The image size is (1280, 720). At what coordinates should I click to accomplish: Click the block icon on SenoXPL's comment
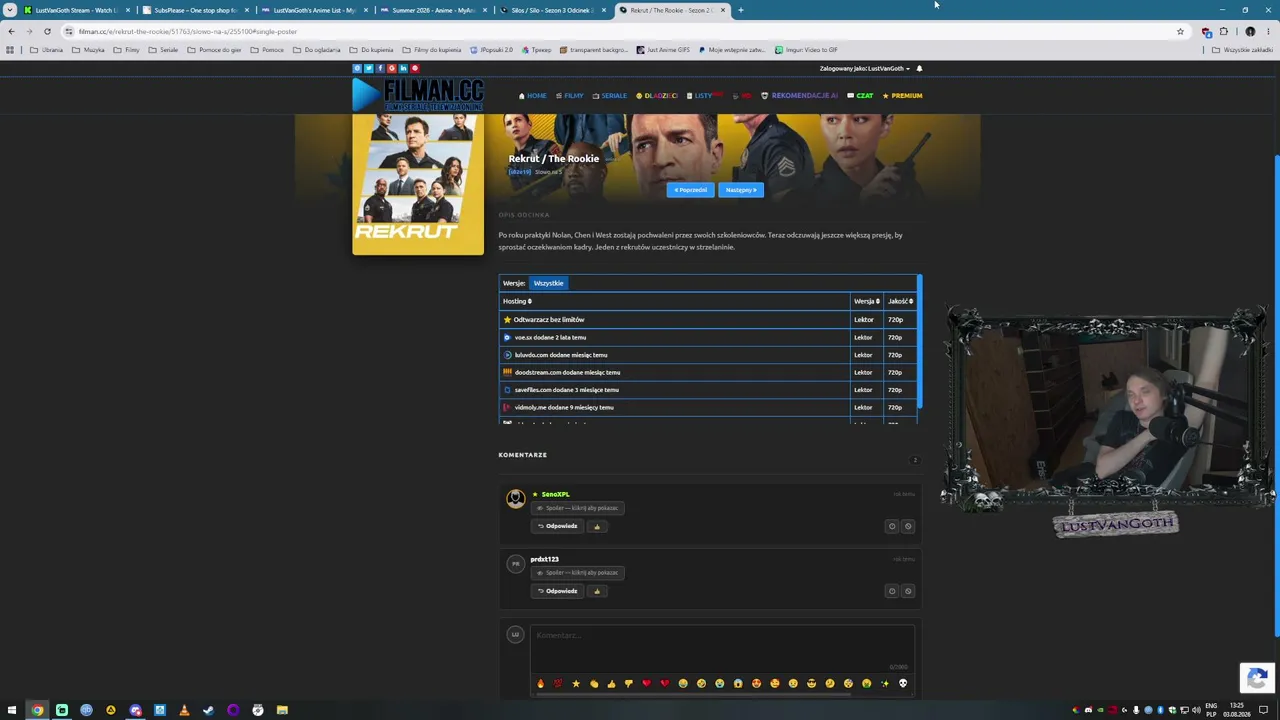[x=908, y=526]
